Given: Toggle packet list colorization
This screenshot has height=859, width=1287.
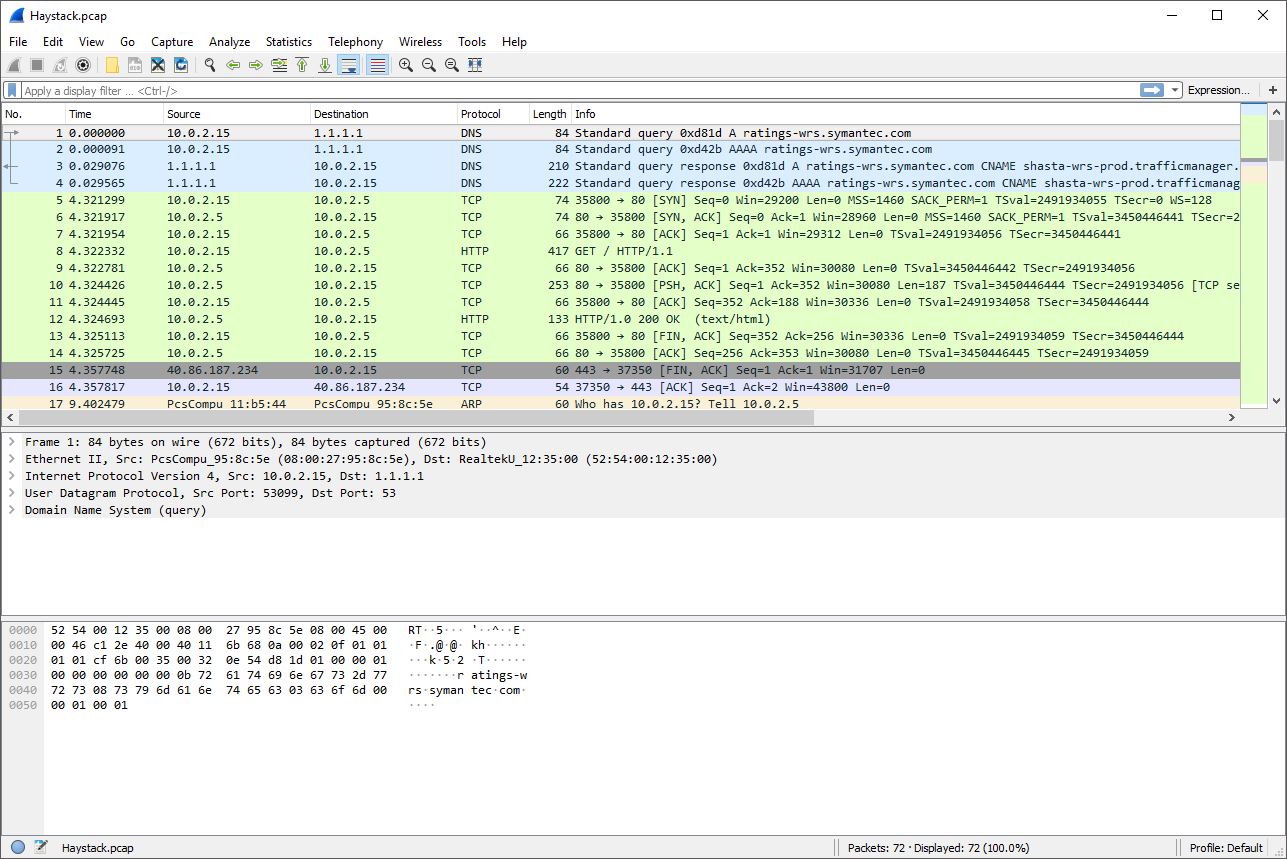Looking at the screenshot, I should pos(377,65).
